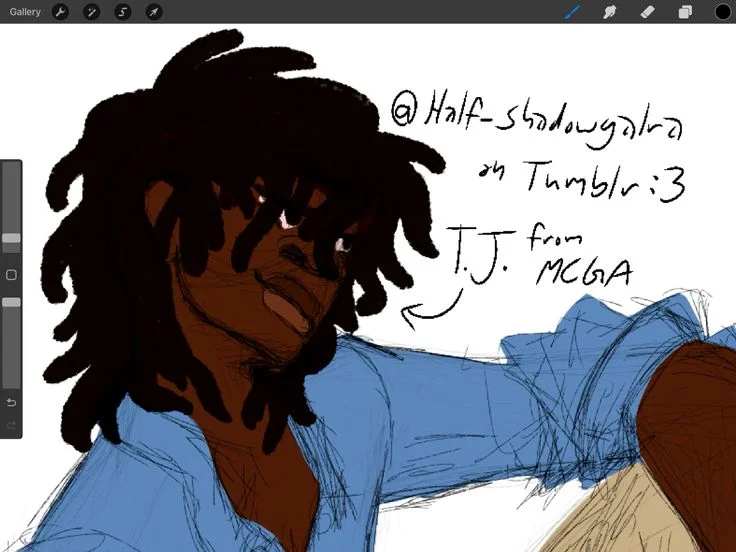Screen dimensions: 736x552
Task: Activate the Transform arrow tool
Action: point(154,12)
